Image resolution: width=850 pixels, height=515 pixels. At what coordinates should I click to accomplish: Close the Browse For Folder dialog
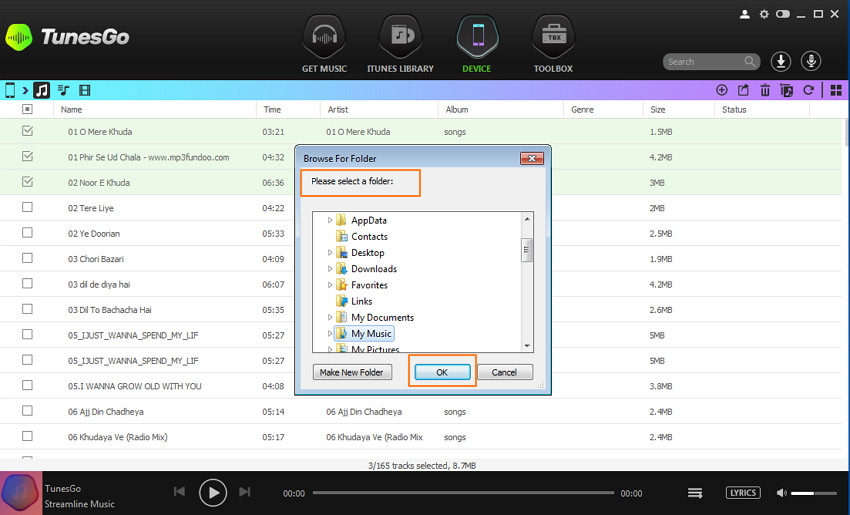532,158
